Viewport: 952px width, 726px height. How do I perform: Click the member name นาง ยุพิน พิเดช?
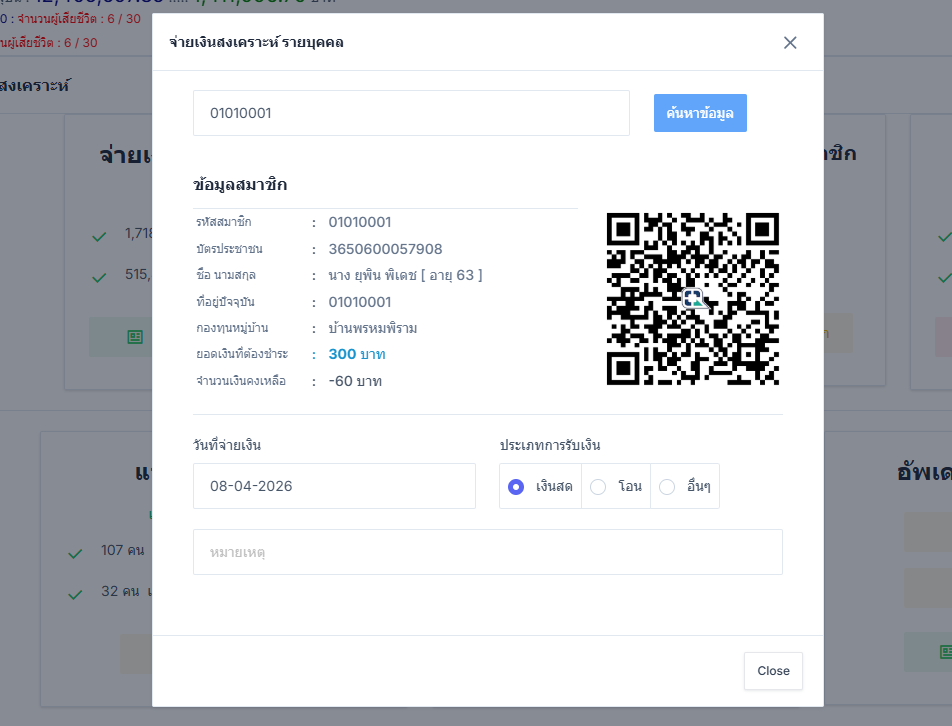tap(373, 276)
